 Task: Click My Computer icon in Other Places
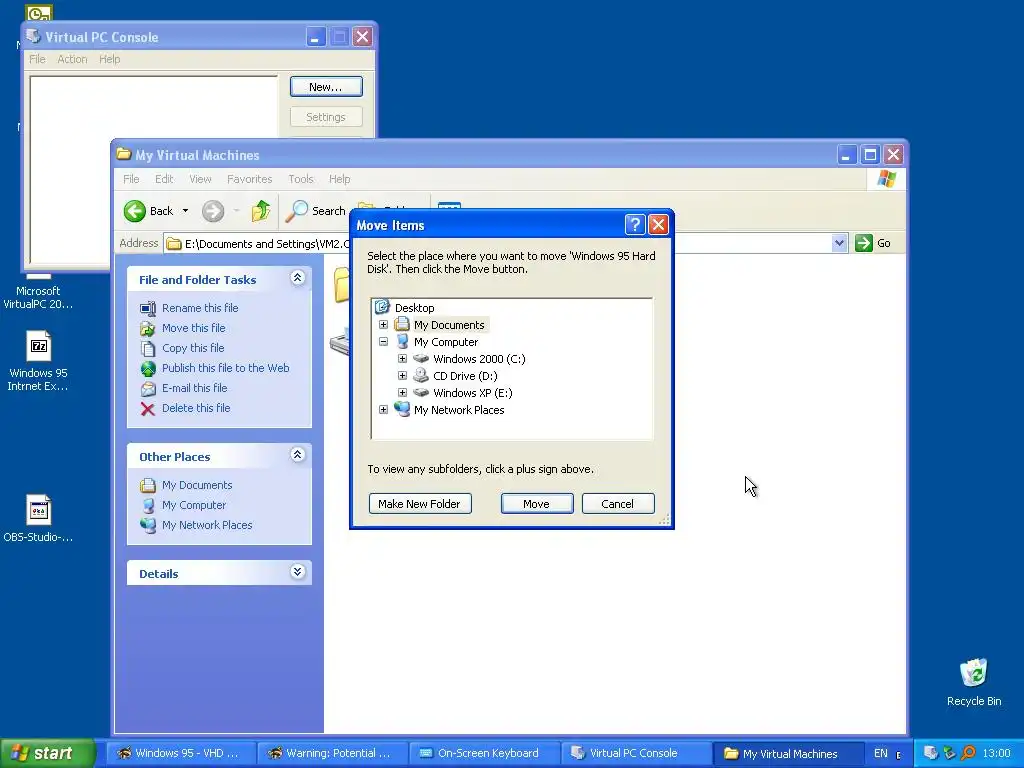tap(148, 505)
